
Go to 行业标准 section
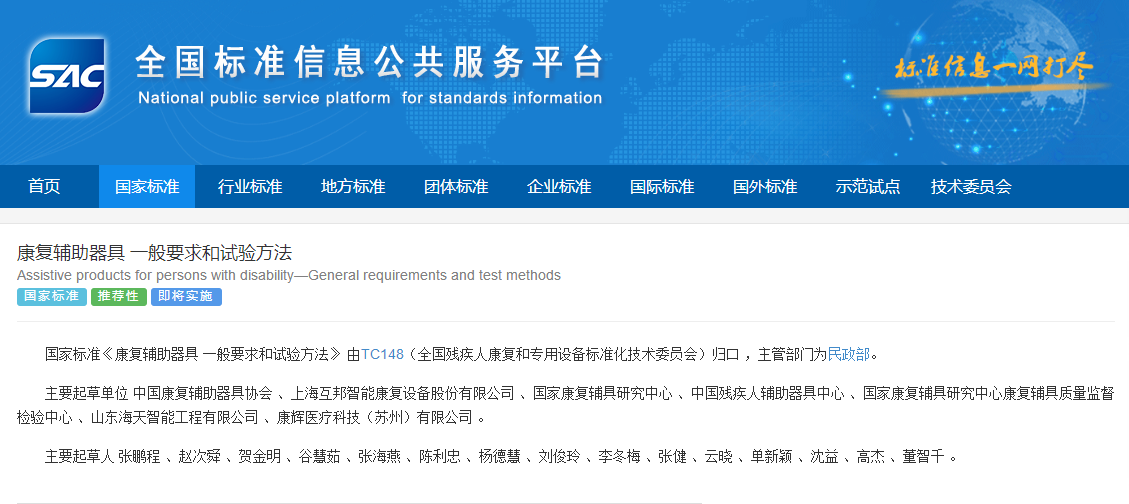[x=250, y=187]
